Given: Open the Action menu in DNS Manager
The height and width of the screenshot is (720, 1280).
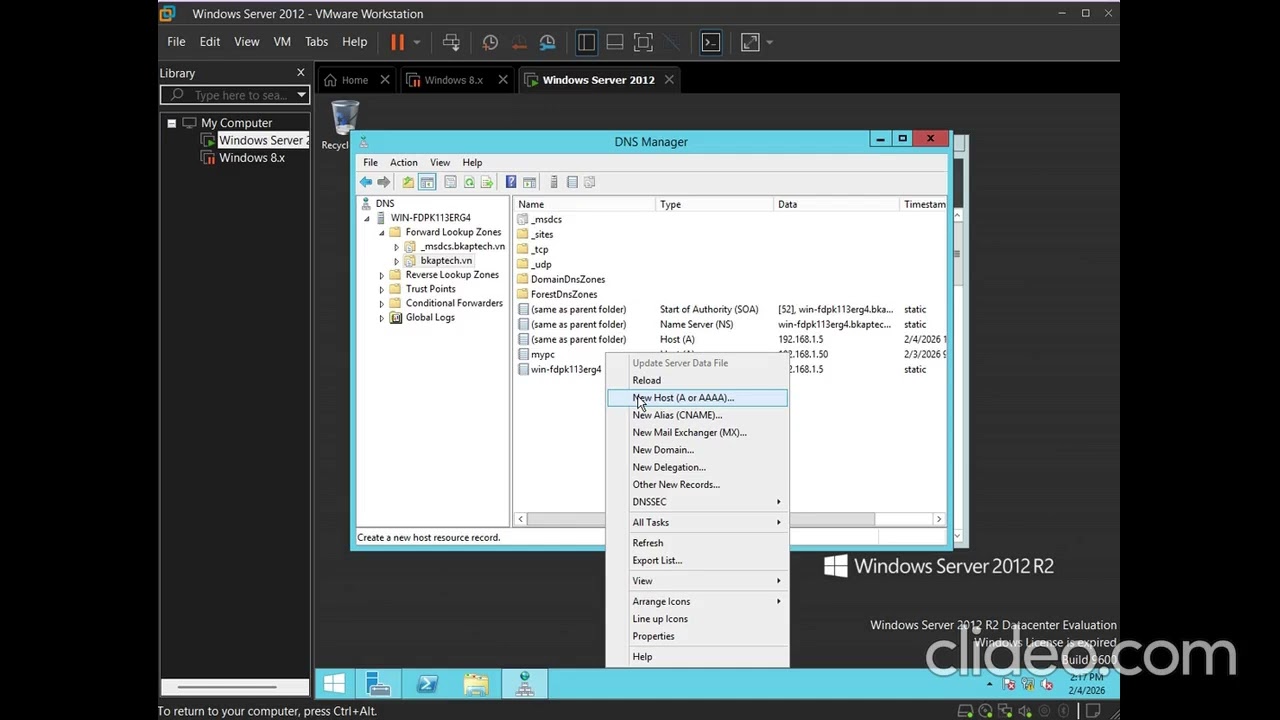Looking at the screenshot, I should 404,162.
